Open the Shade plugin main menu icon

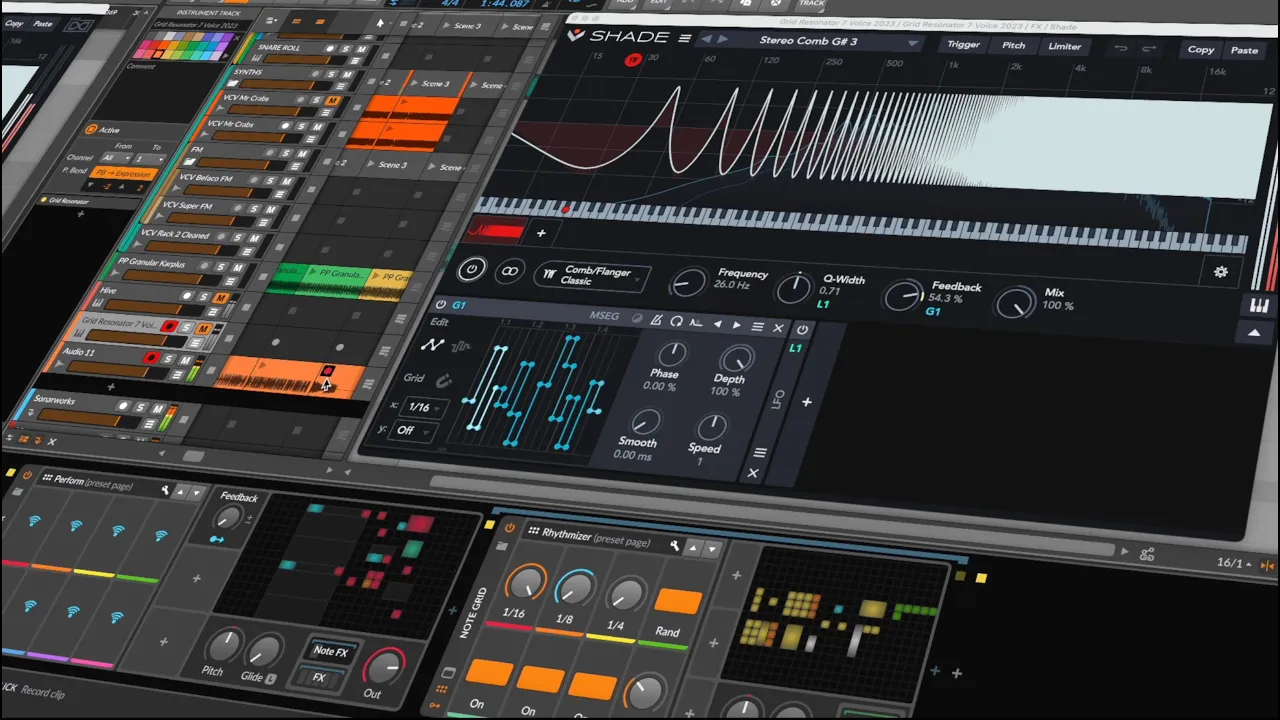(x=685, y=38)
